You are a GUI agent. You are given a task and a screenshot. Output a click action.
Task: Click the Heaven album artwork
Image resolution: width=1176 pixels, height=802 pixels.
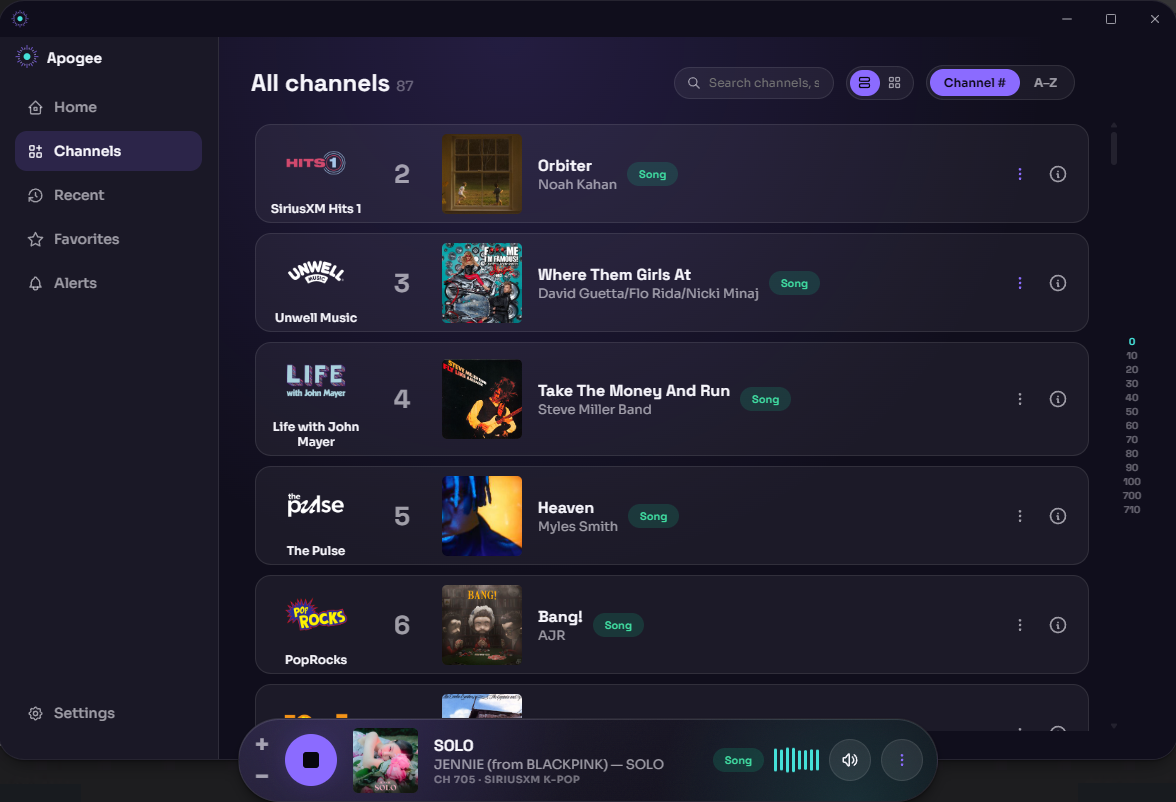click(x=482, y=516)
